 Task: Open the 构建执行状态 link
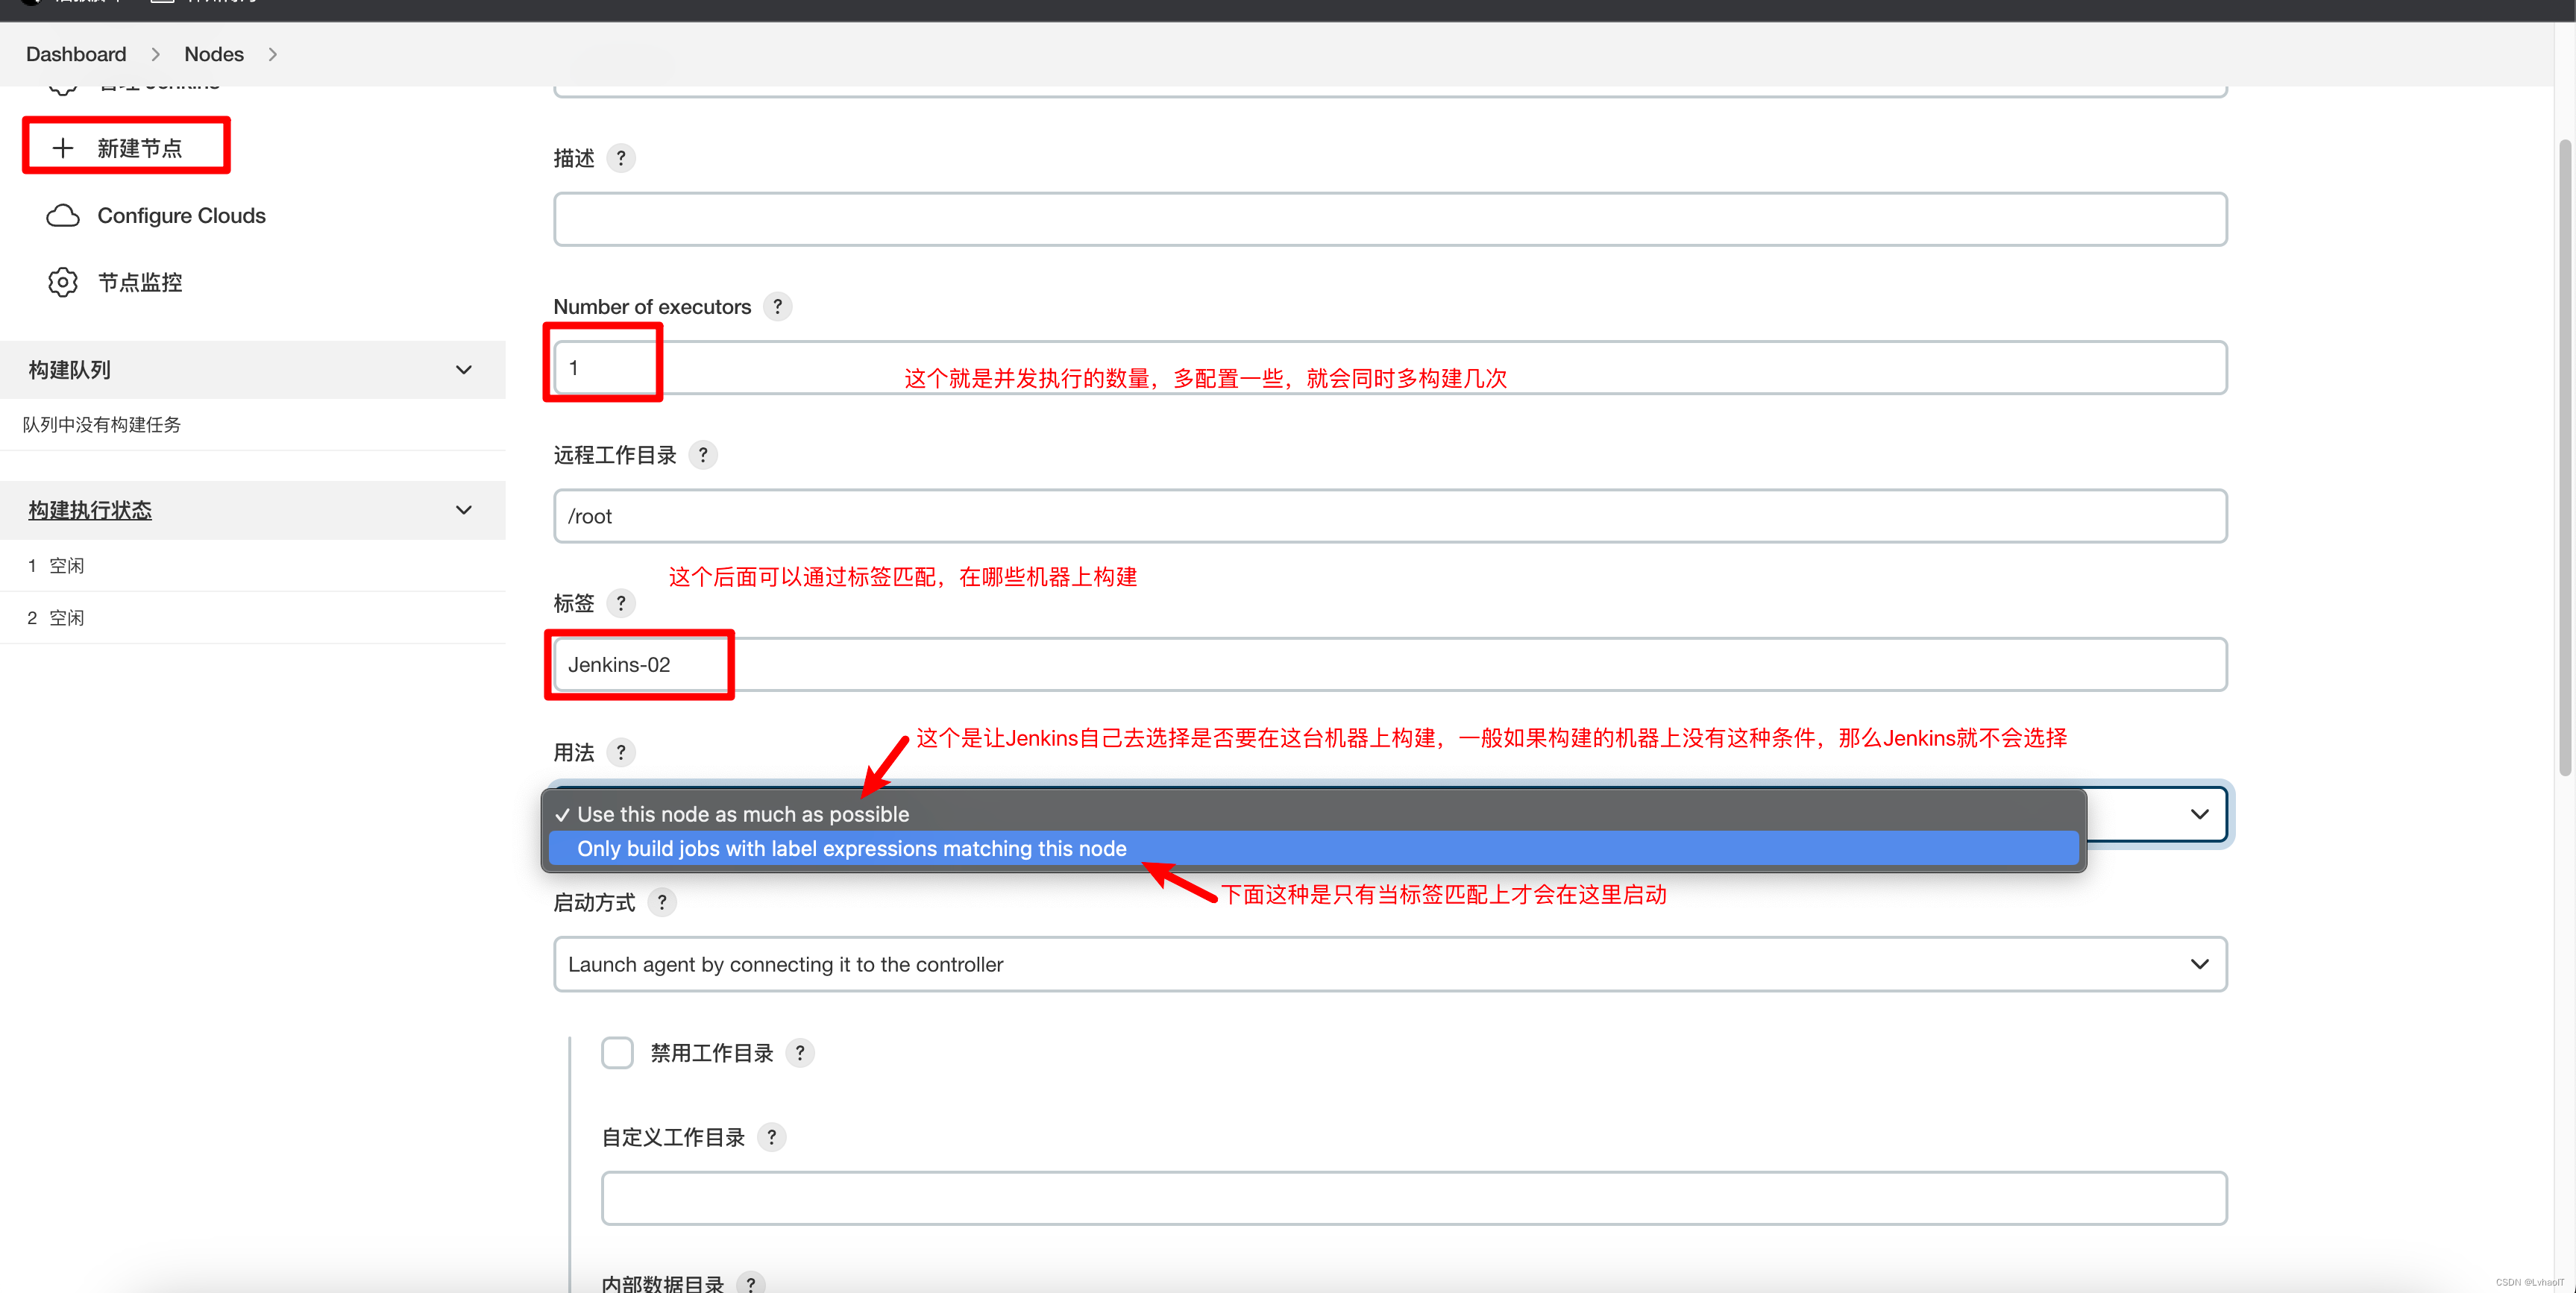click(90, 510)
